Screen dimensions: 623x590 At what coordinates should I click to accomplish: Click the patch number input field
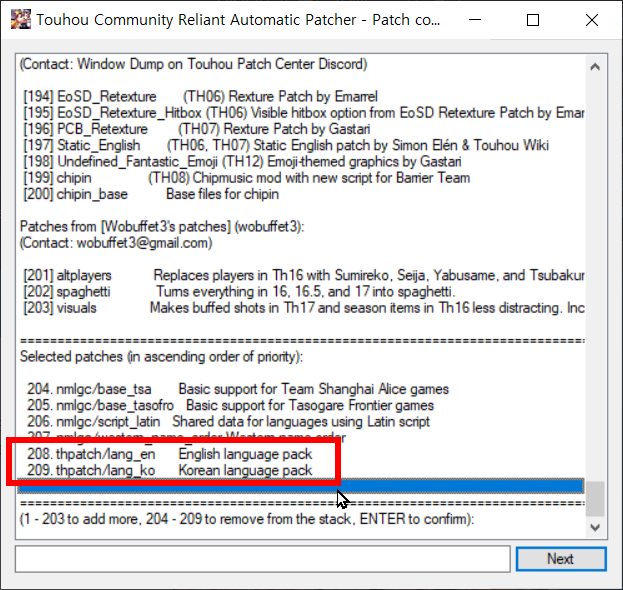263,559
